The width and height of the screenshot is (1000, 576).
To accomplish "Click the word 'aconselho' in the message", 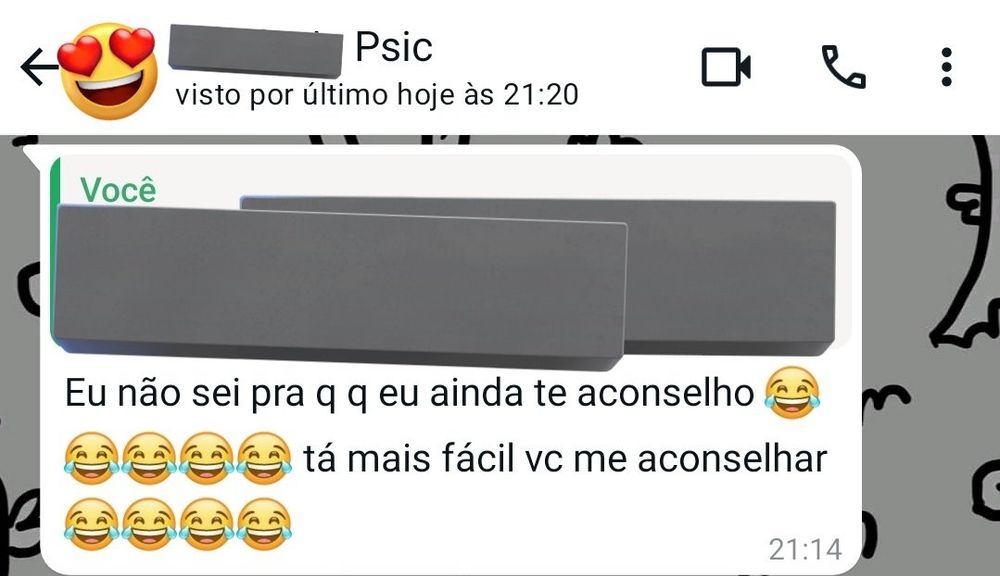I will coord(666,393).
